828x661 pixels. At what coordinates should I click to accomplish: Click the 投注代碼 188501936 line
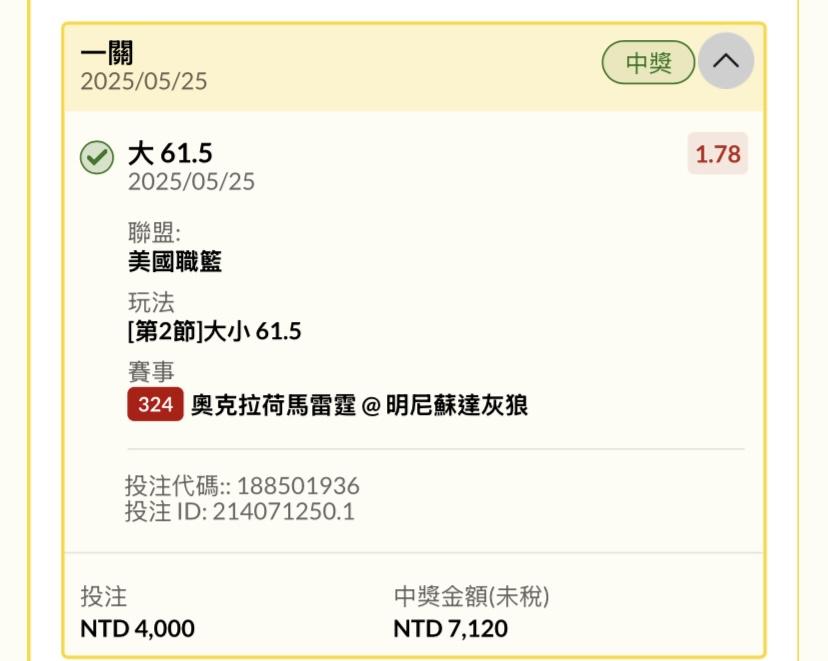coord(242,486)
